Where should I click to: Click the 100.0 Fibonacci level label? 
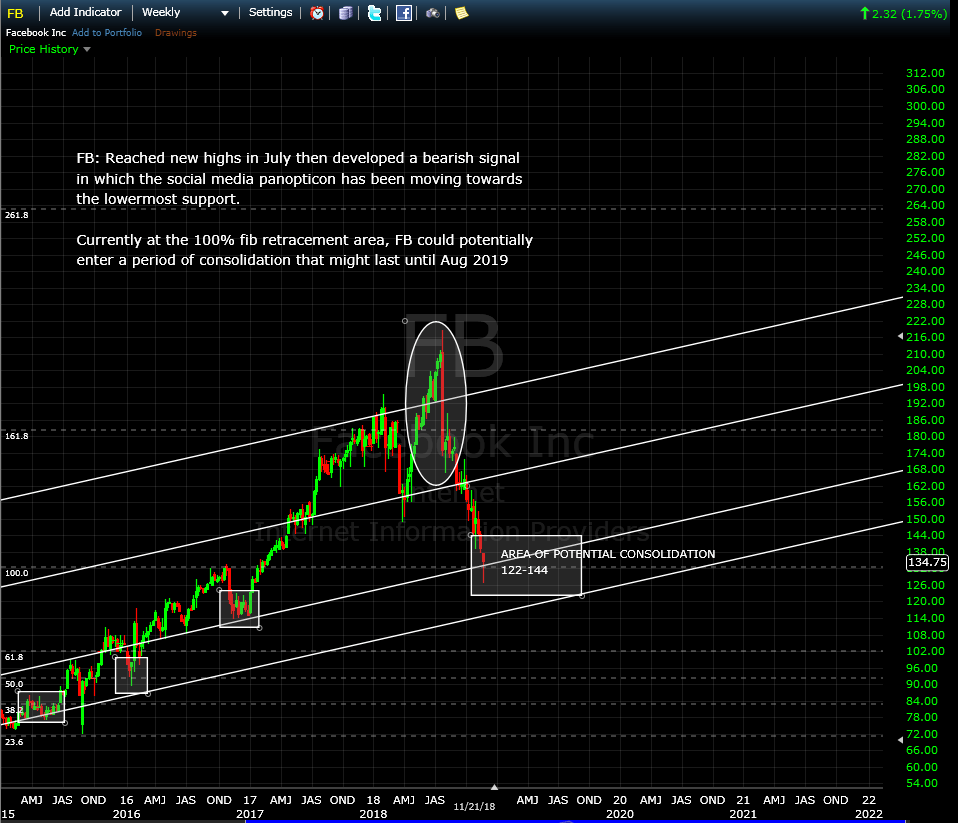point(16,572)
